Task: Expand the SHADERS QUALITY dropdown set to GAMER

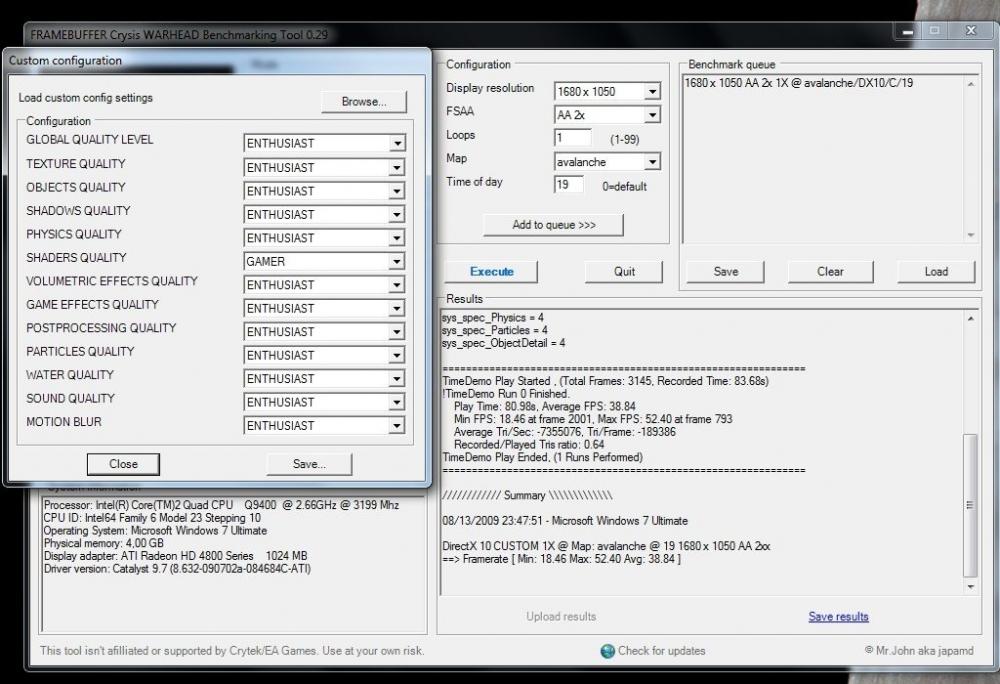Action: (324, 261)
